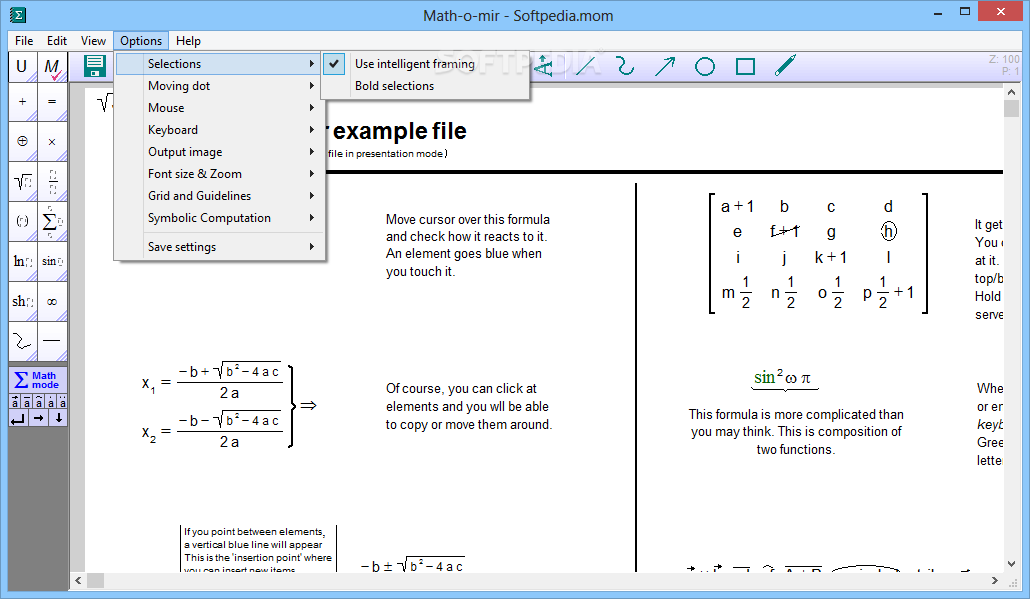1030x599 pixels.
Task: Click the right arrow key button
Action: tap(39, 418)
